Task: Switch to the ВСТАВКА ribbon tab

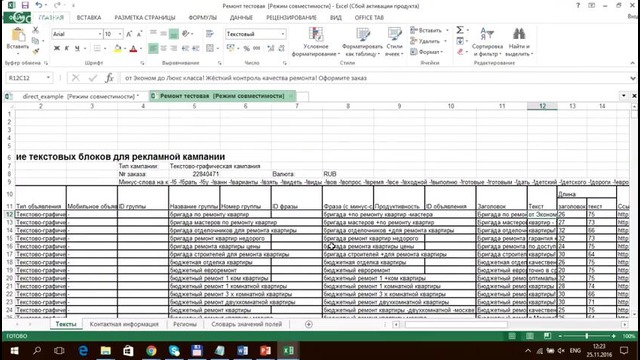Action: [x=89, y=18]
